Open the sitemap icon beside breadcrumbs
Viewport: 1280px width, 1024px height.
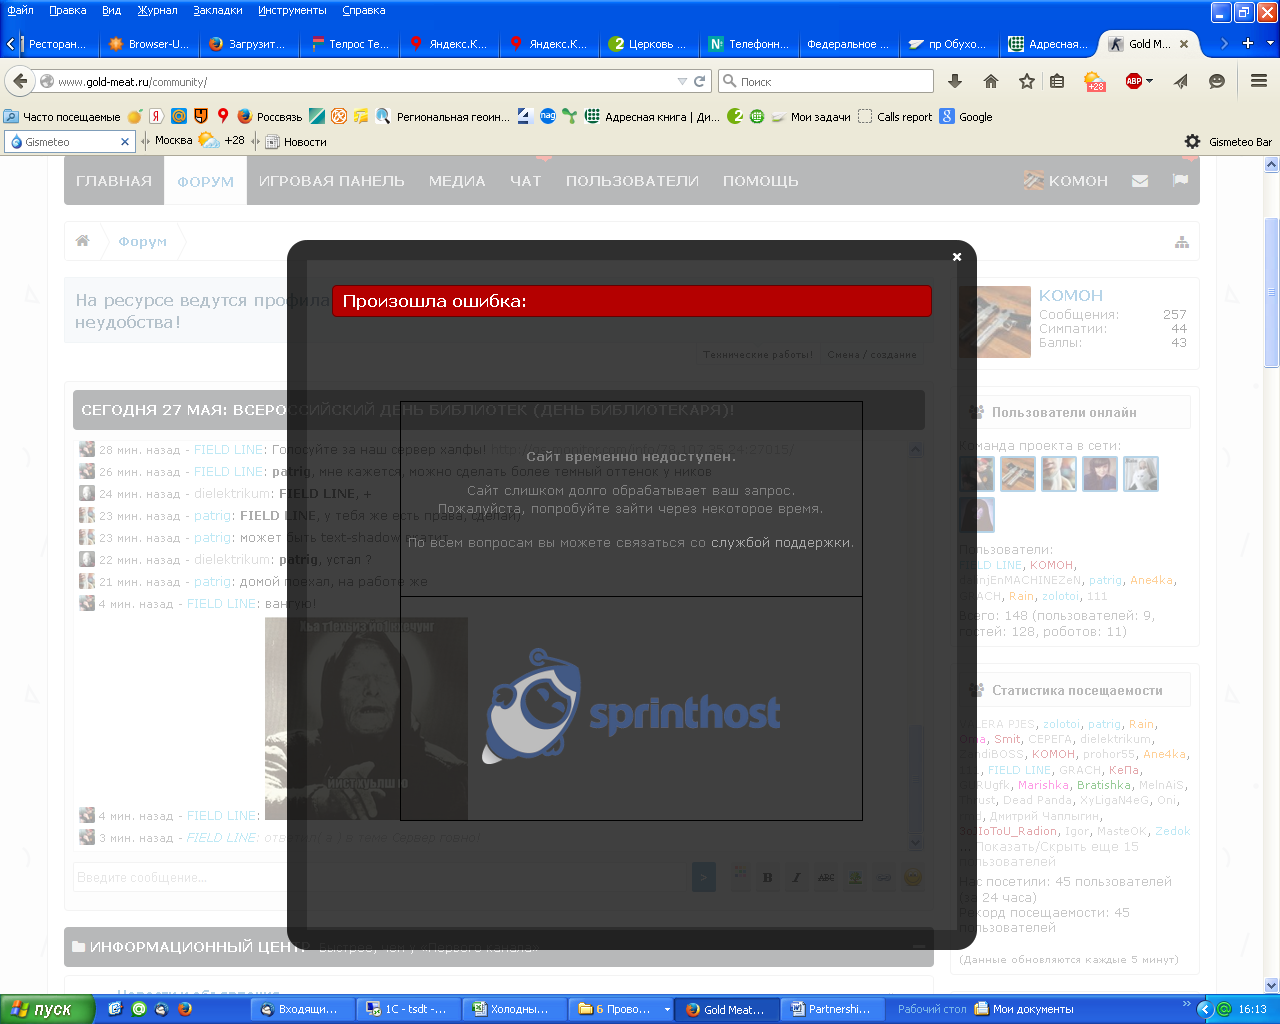pyautogui.click(x=1182, y=242)
